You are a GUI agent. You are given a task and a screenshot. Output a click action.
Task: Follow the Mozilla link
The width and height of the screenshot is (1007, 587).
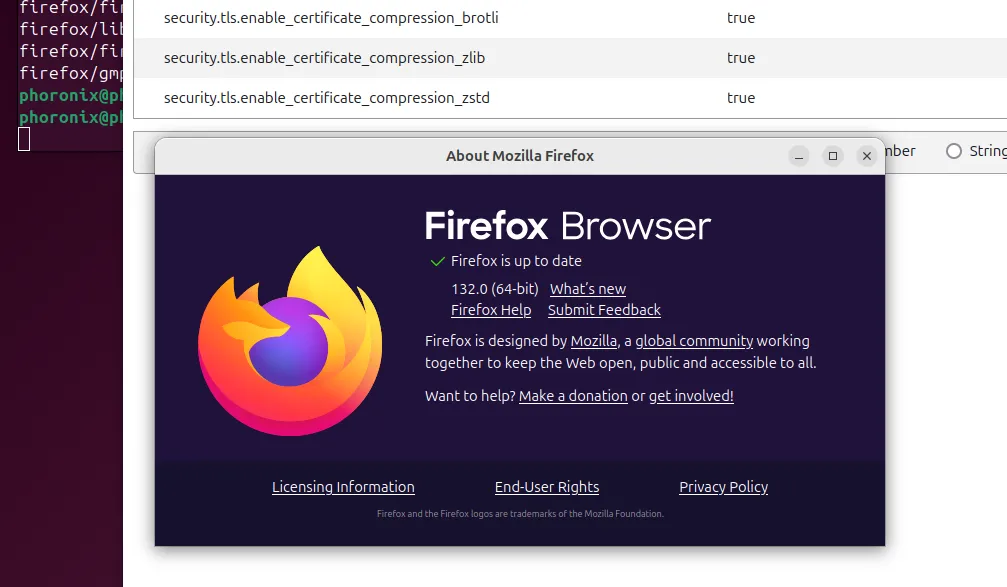(593, 341)
